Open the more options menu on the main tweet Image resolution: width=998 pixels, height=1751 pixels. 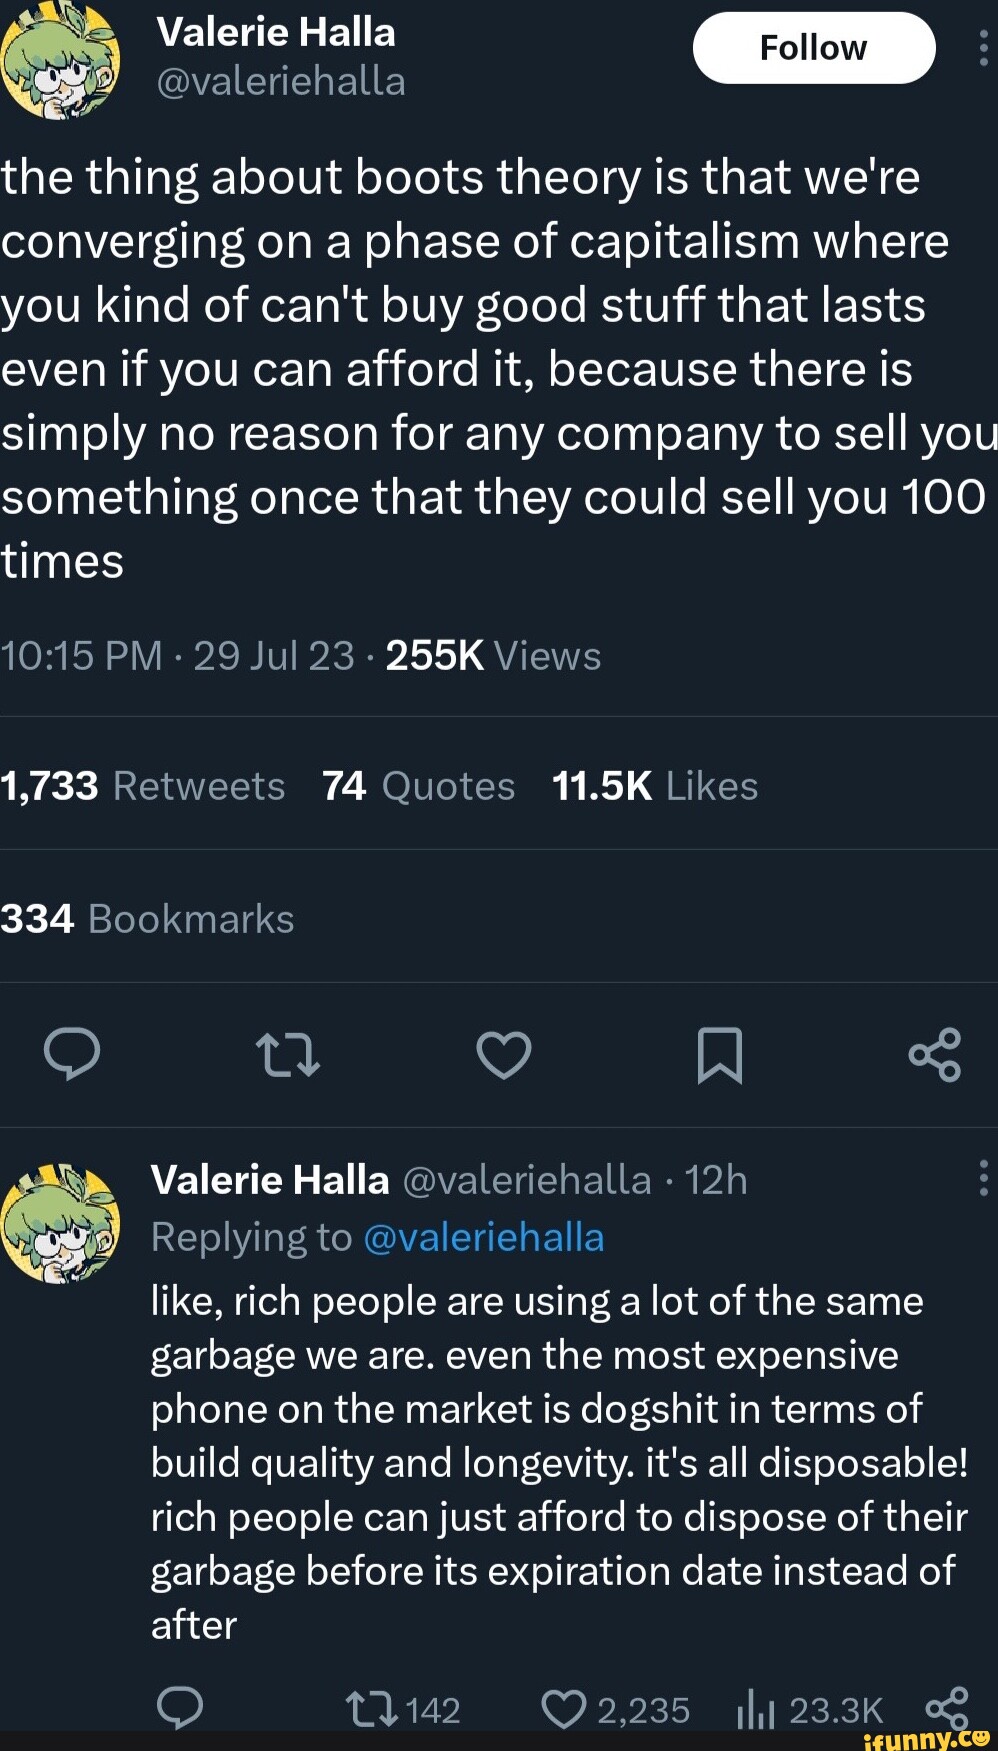983,45
